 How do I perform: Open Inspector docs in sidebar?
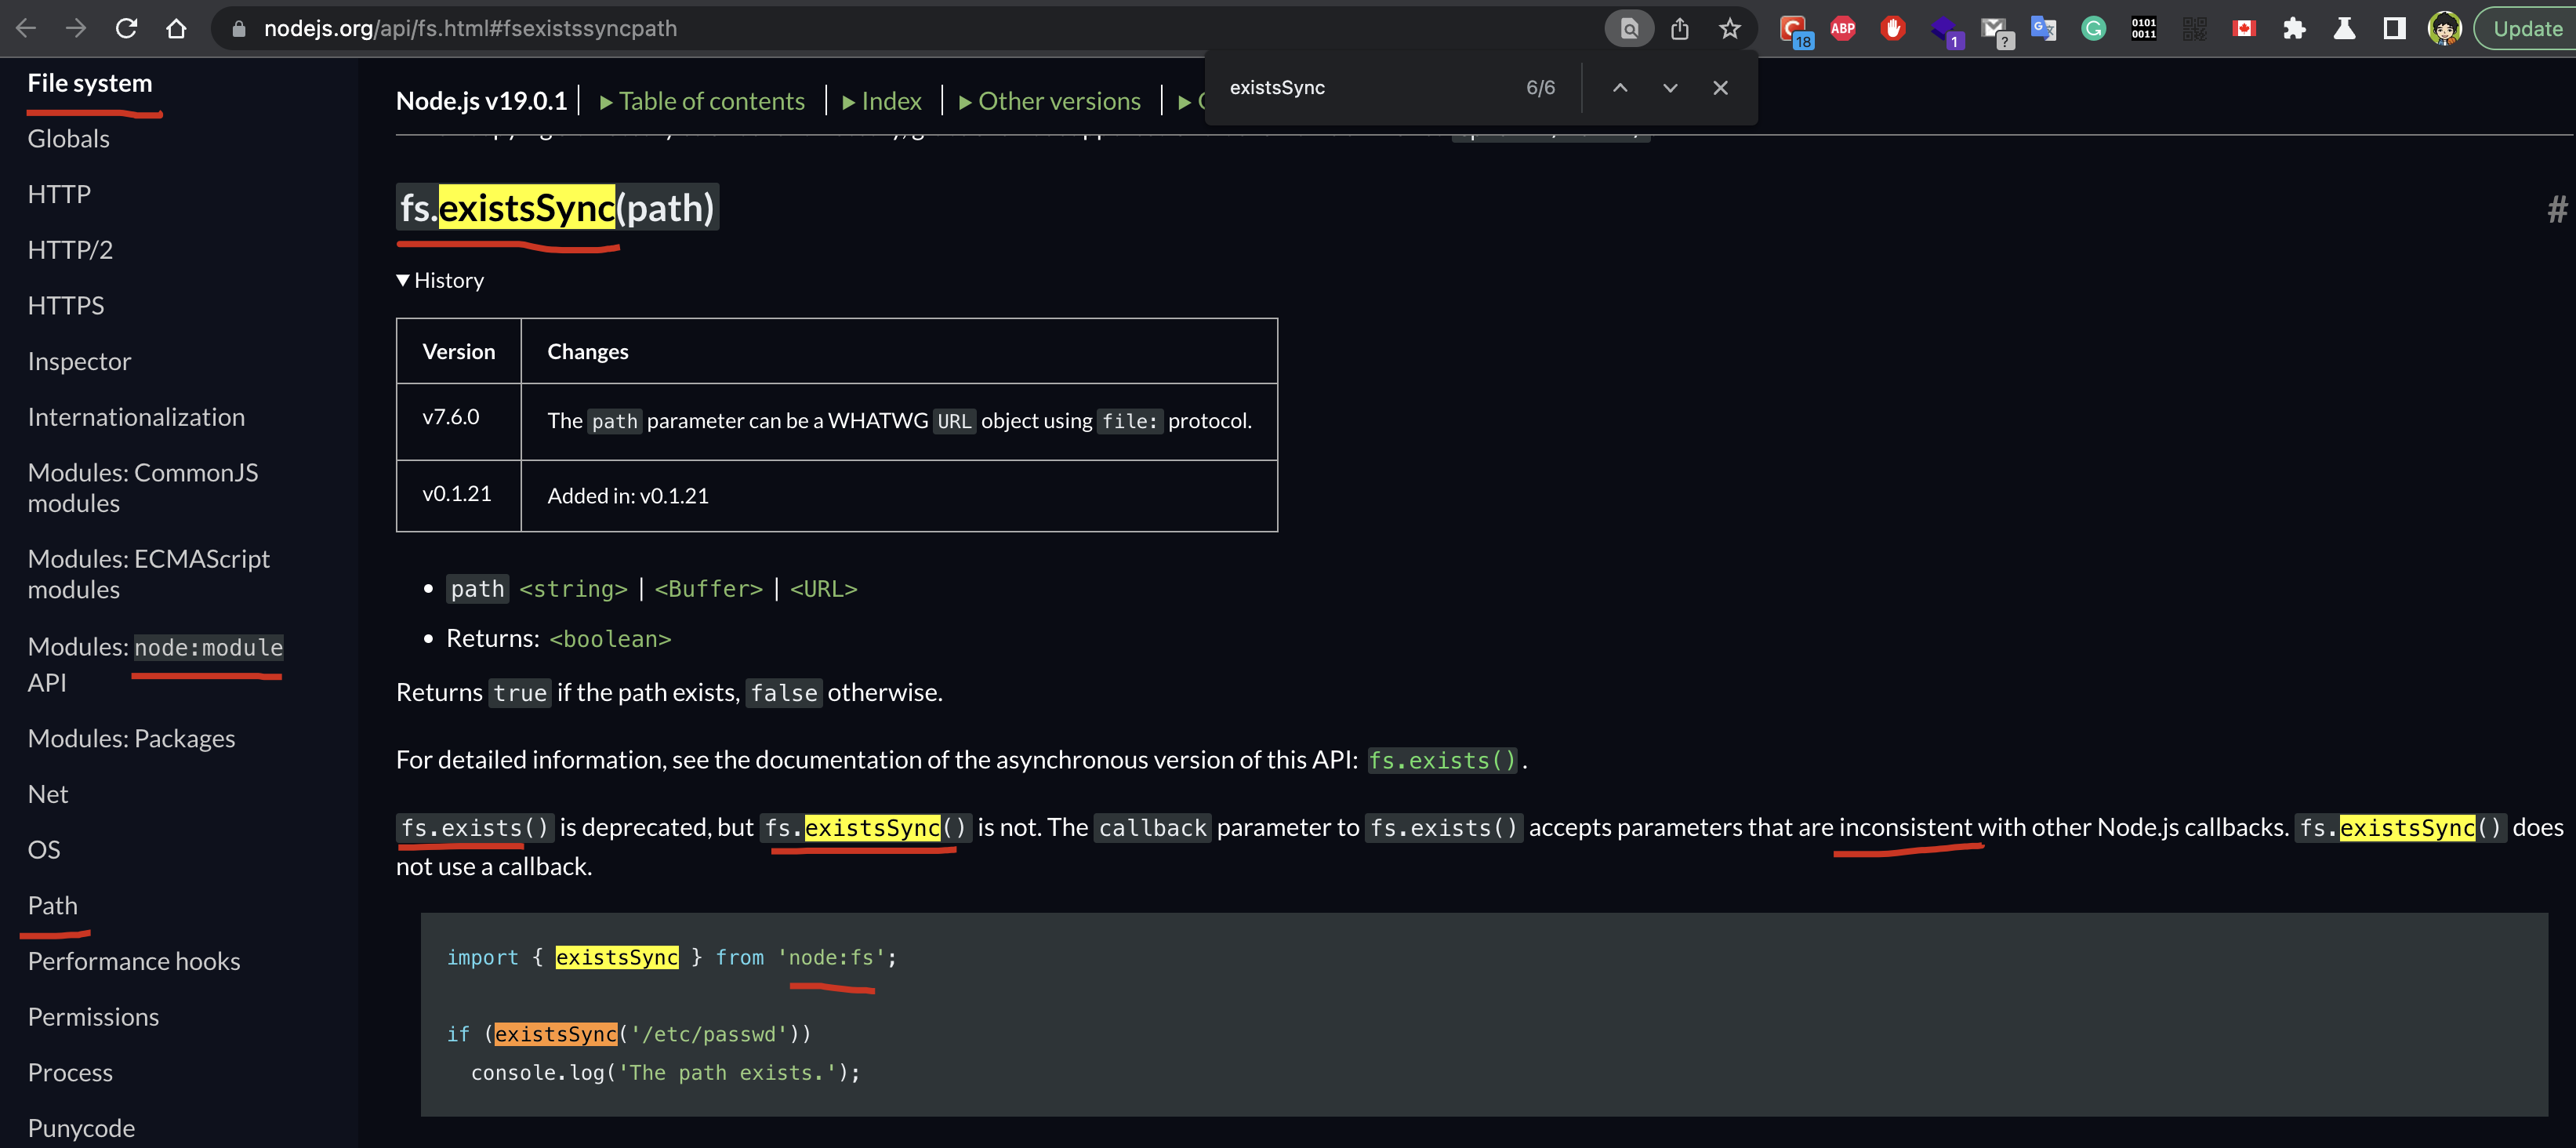pos(79,362)
